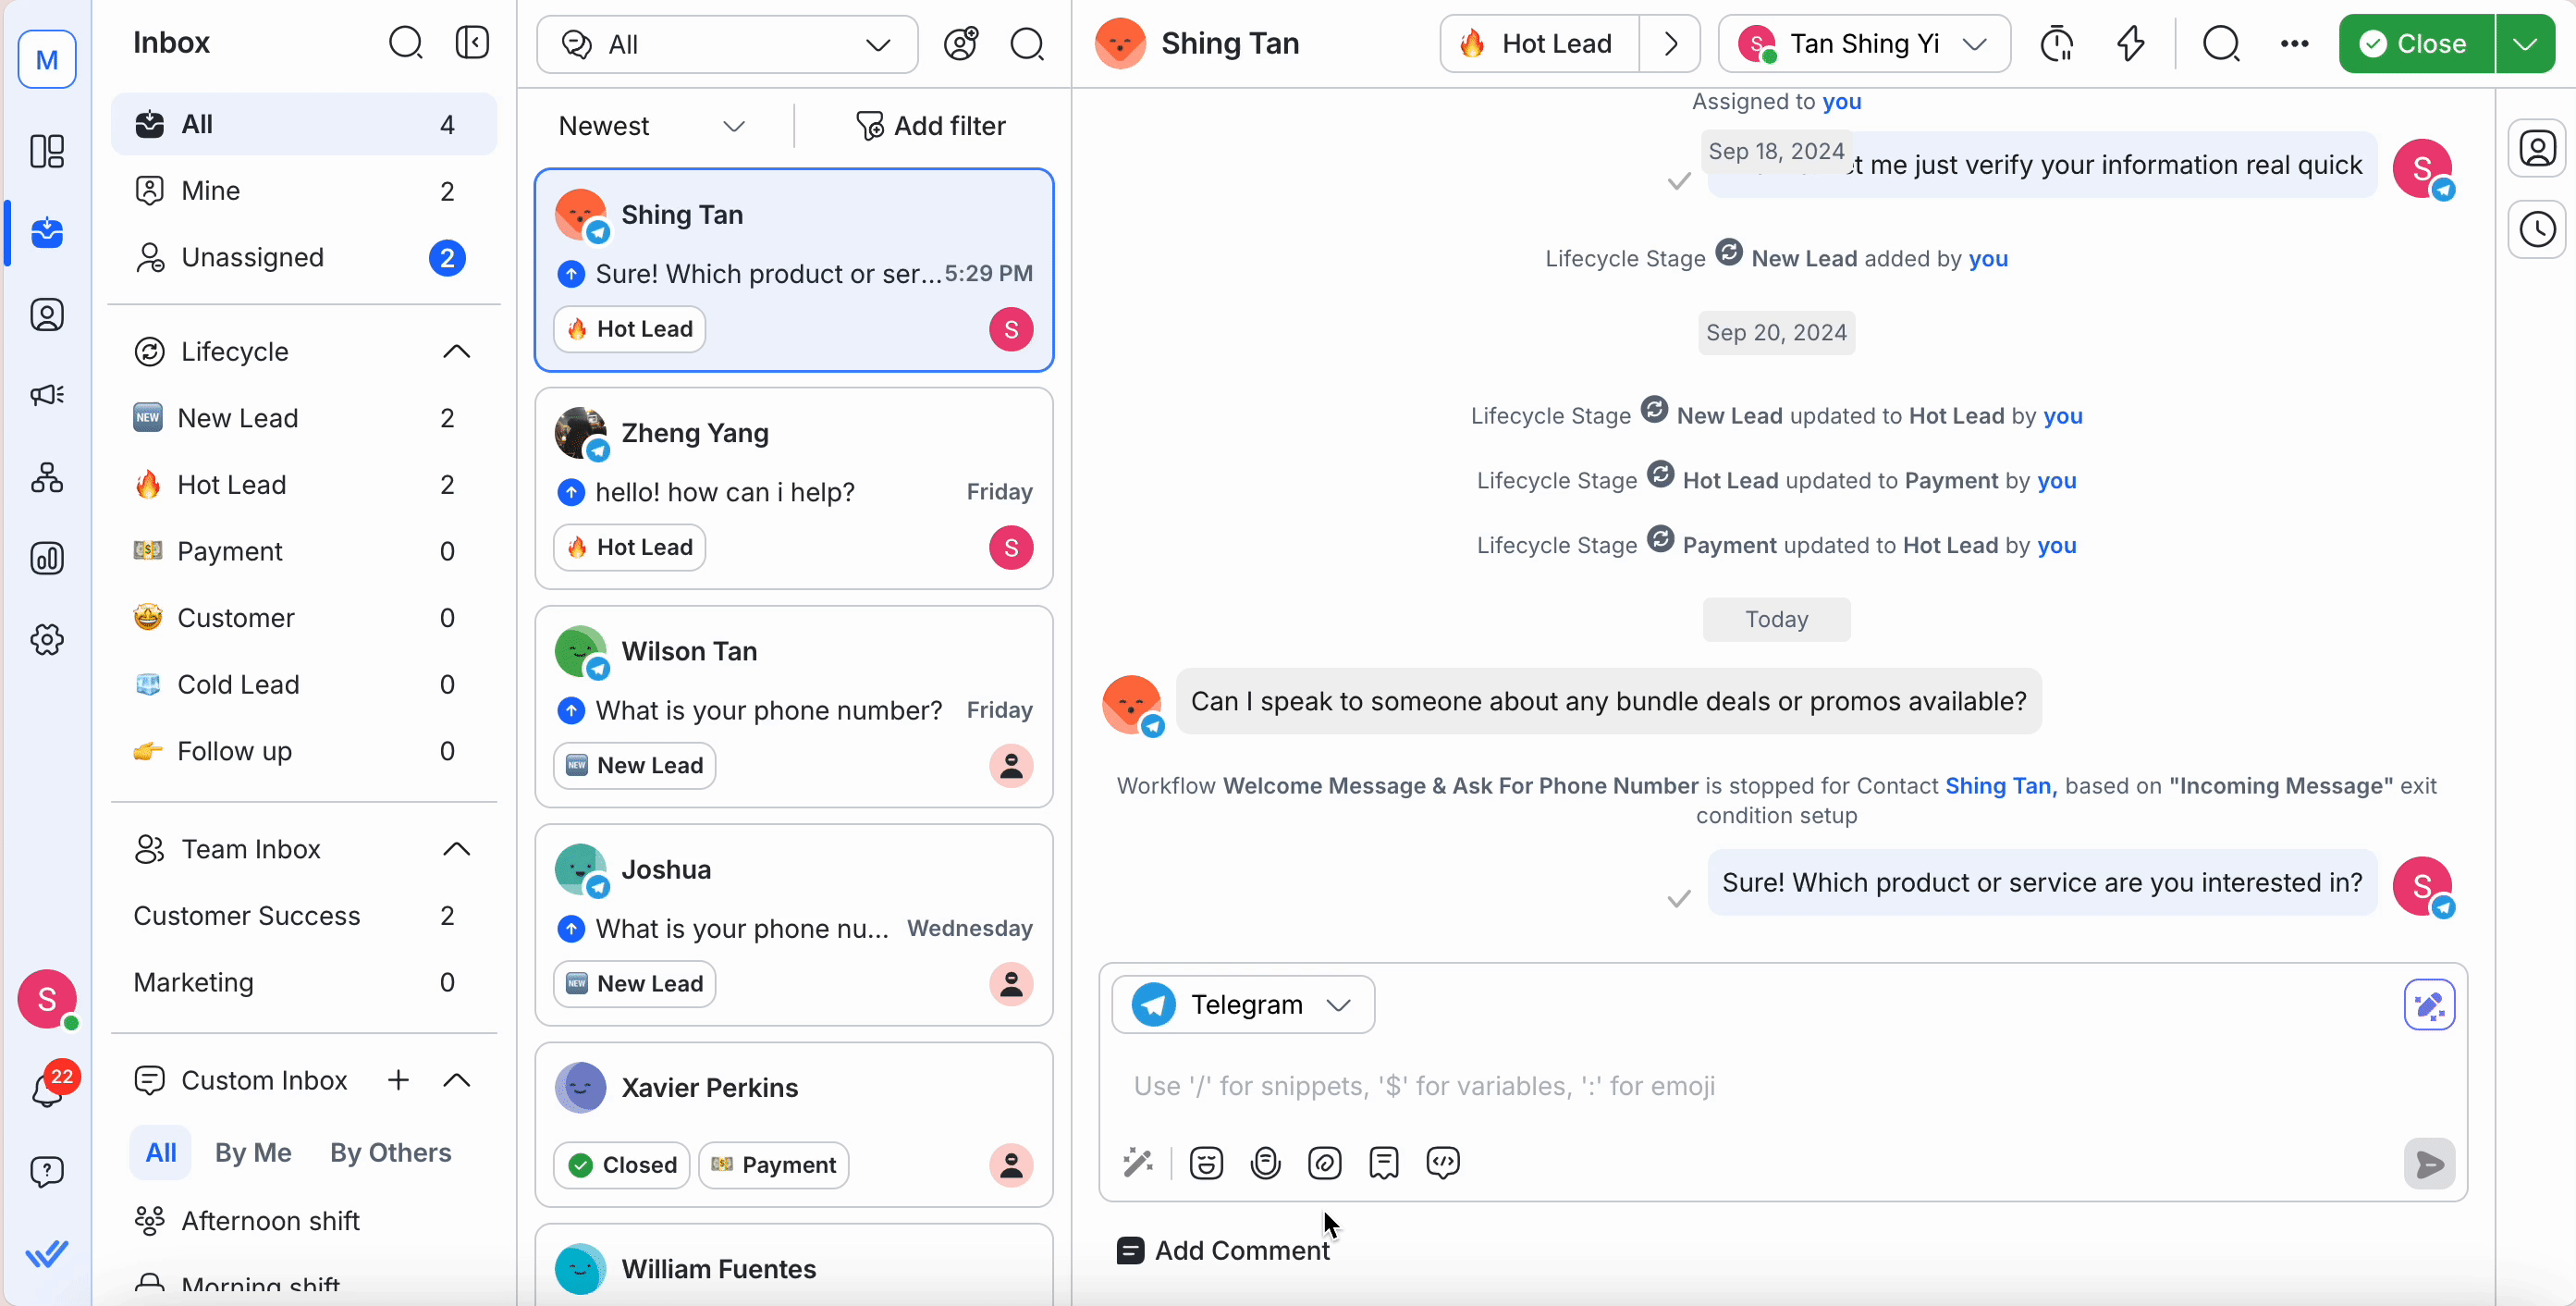Show the contact details panel on the right
Viewport: 2576px width, 1306px height.
(x=2537, y=147)
